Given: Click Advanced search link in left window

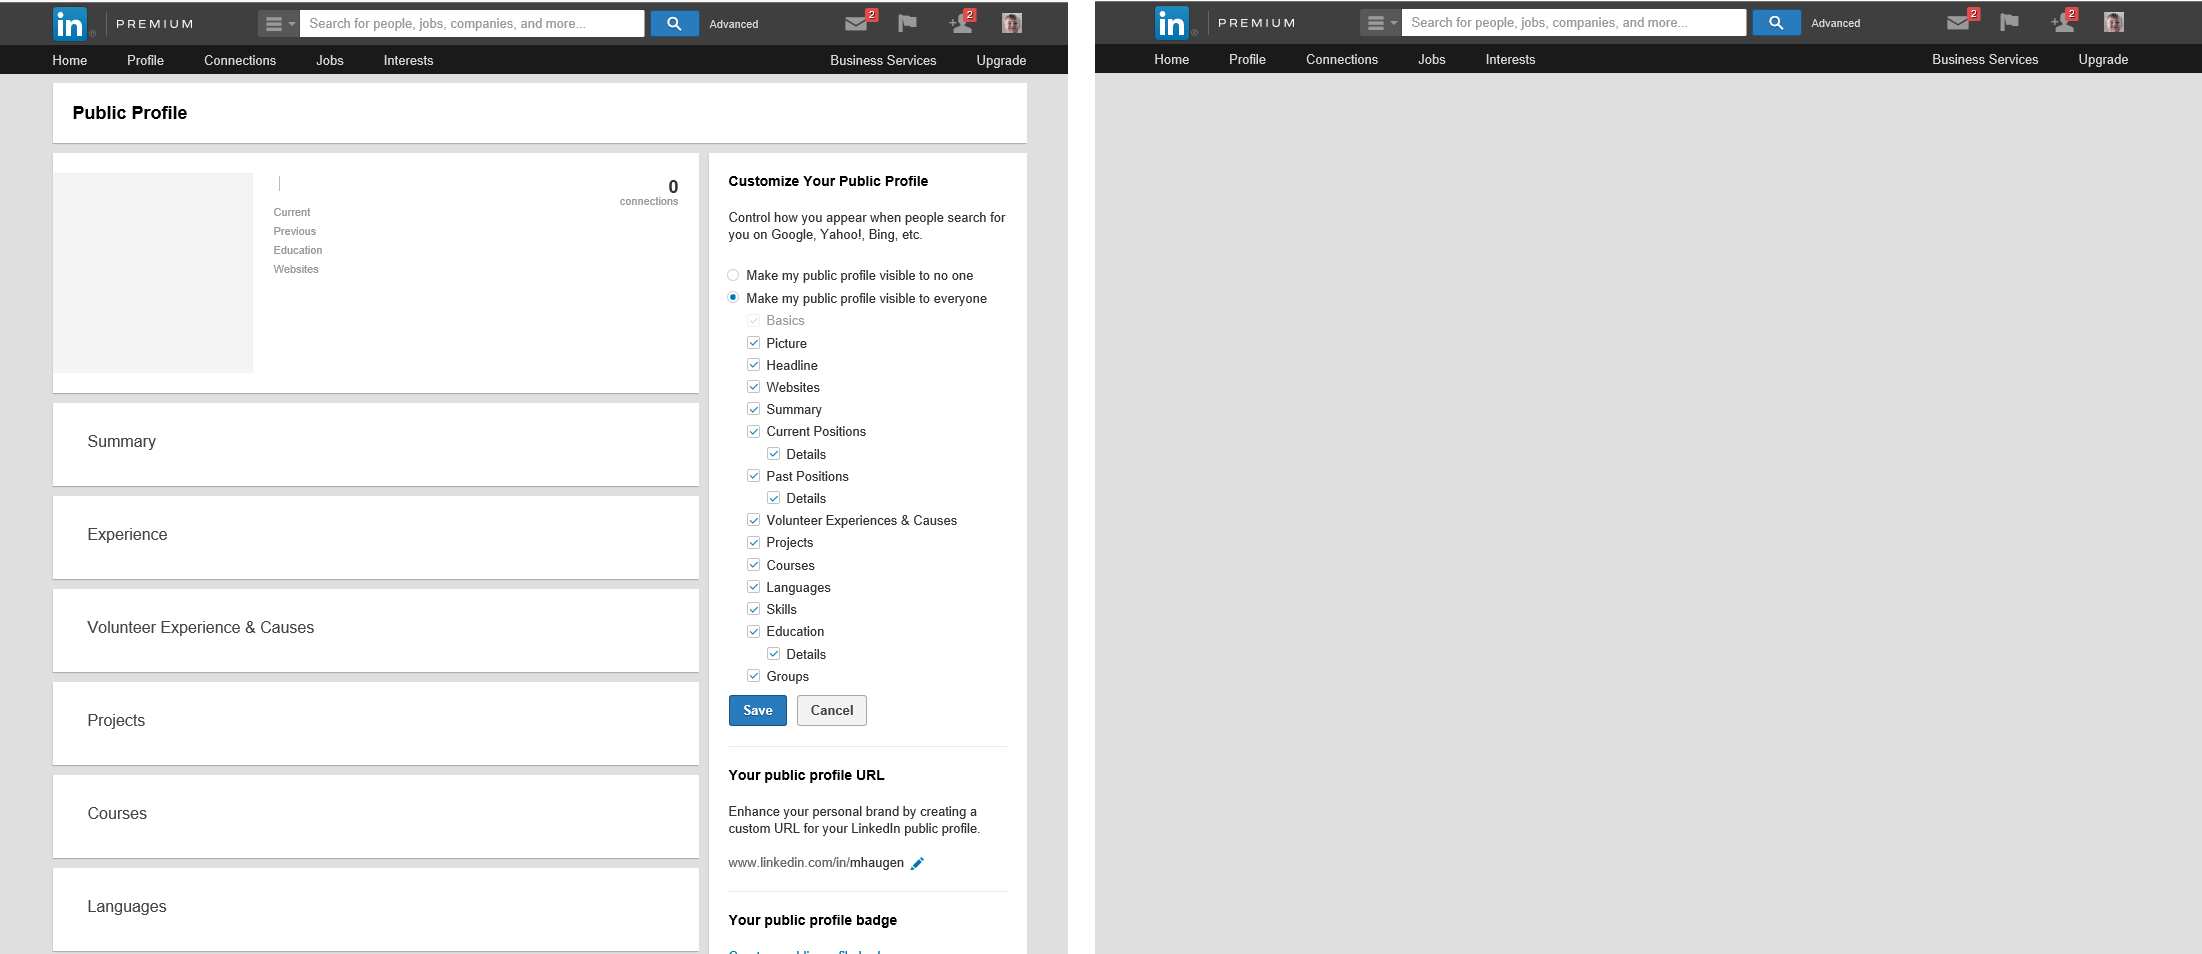Looking at the screenshot, I should [x=734, y=24].
